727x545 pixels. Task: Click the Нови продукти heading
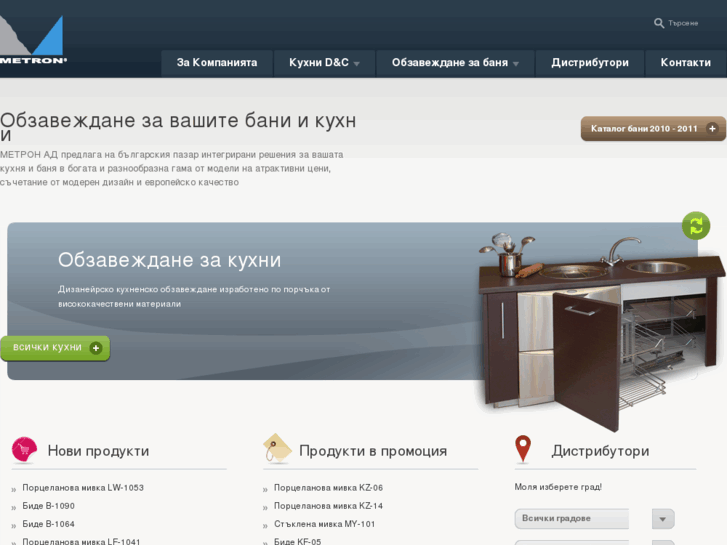click(98, 451)
